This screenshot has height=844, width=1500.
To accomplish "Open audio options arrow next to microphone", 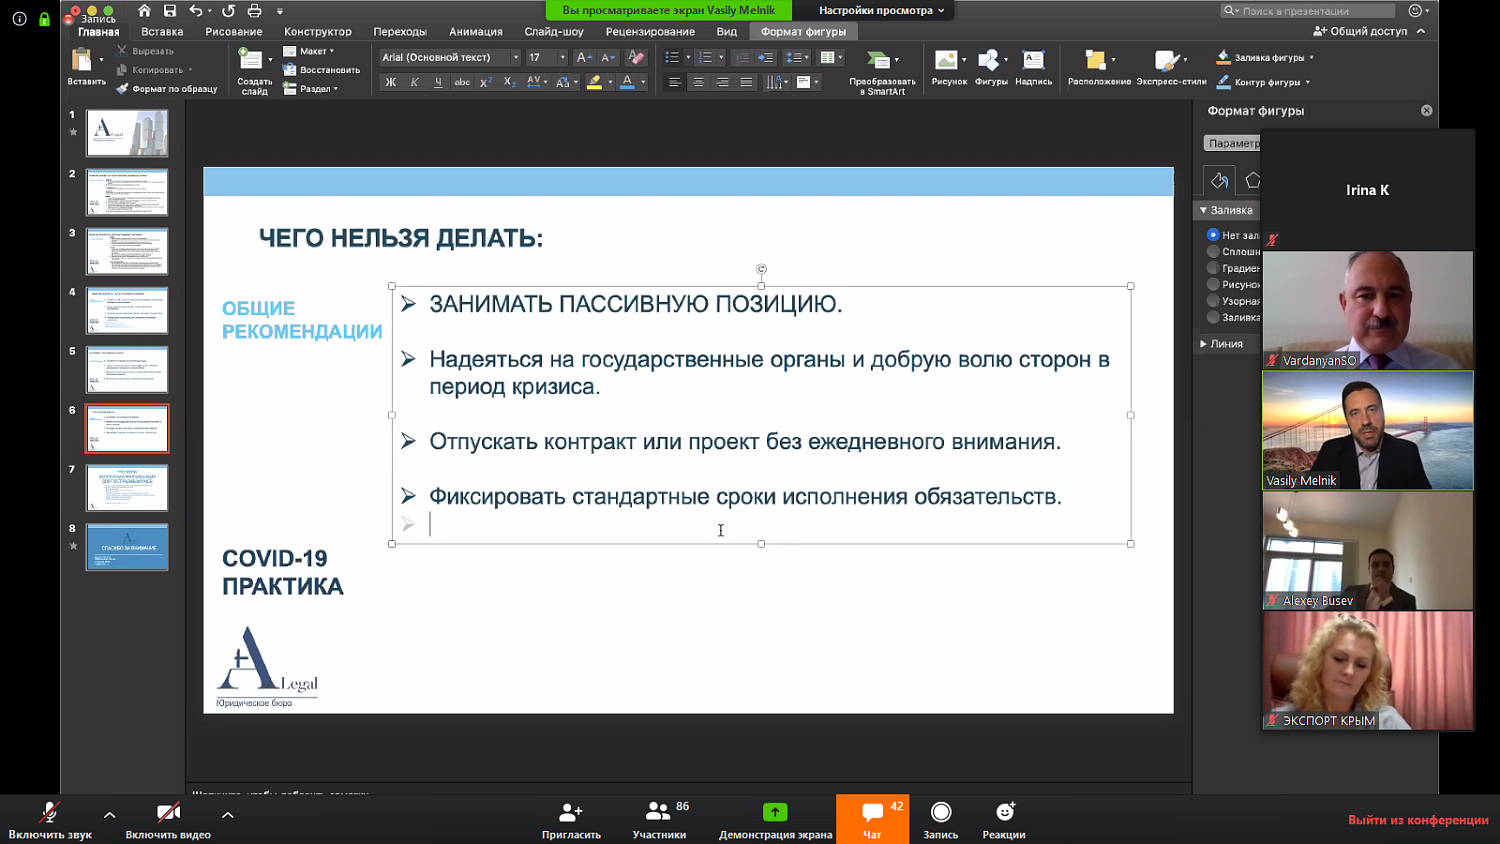I will click(109, 815).
